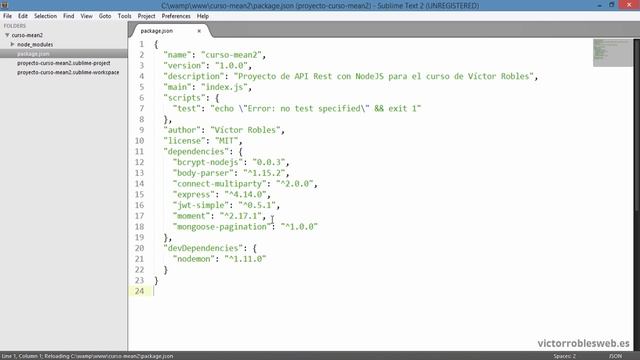Click line number 11 in gutter
640x360 pixels.
tap(139, 151)
